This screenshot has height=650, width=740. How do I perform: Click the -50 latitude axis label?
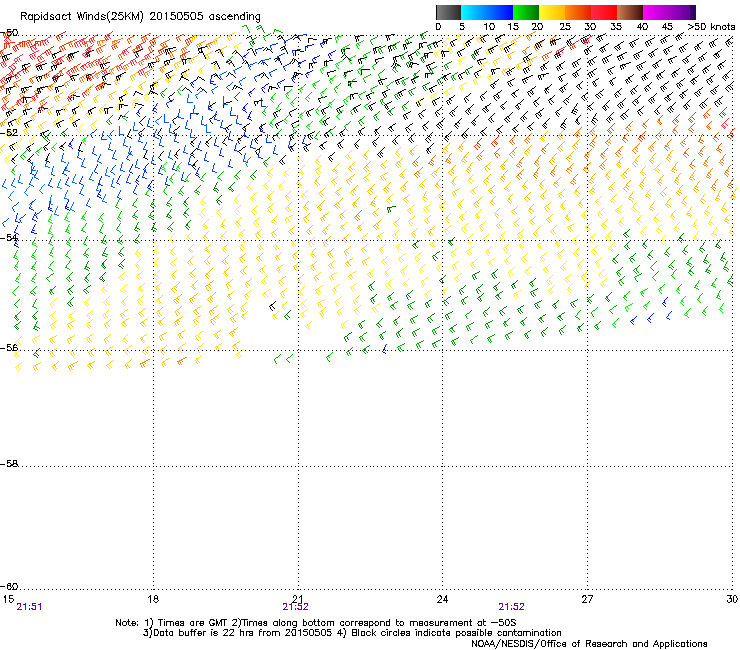[9, 33]
